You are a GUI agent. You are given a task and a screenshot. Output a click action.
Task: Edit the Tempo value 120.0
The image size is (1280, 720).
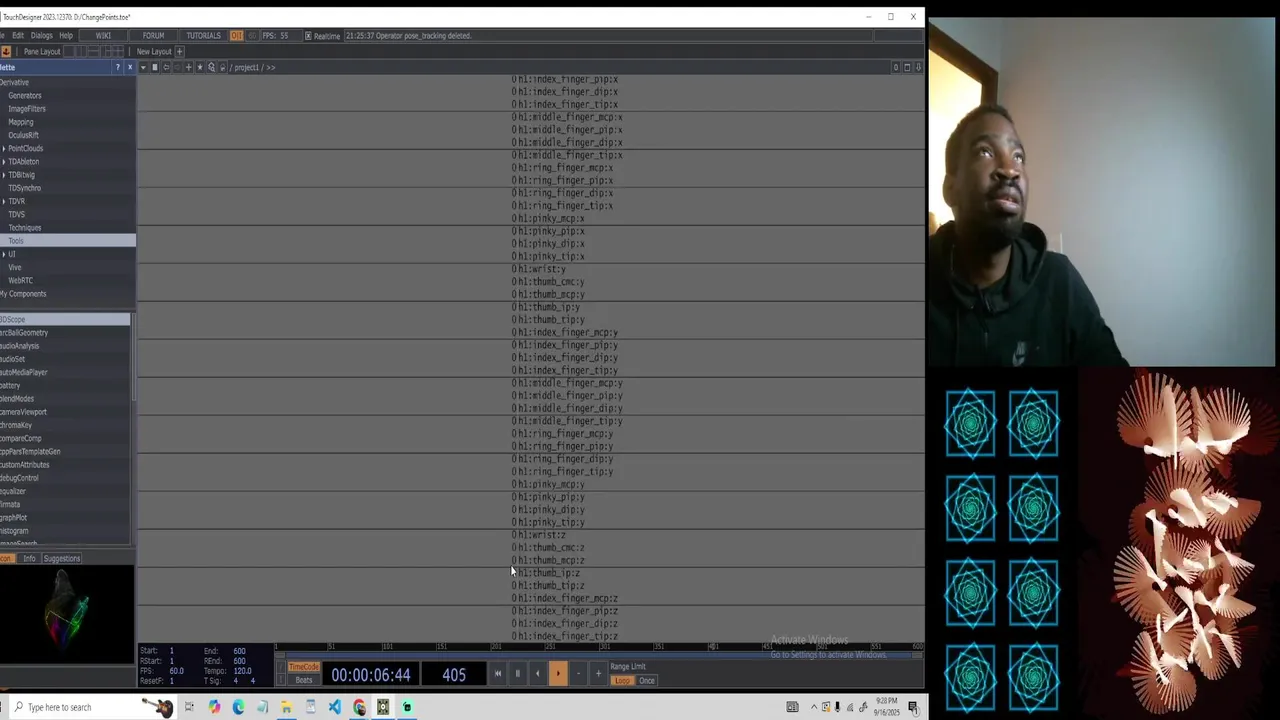click(242, 671)
